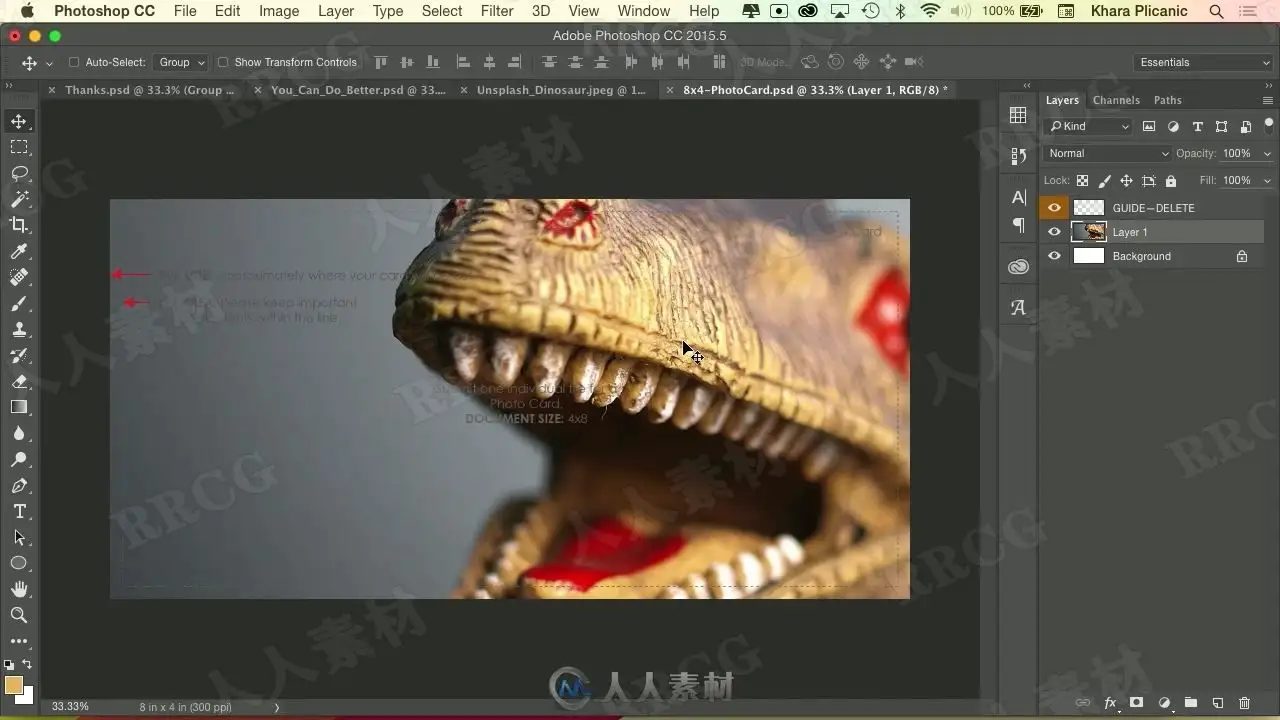Screen dimensions: 1280x720
Task: Create a new layer with the icon
Action: click(x=1217, y=703)
